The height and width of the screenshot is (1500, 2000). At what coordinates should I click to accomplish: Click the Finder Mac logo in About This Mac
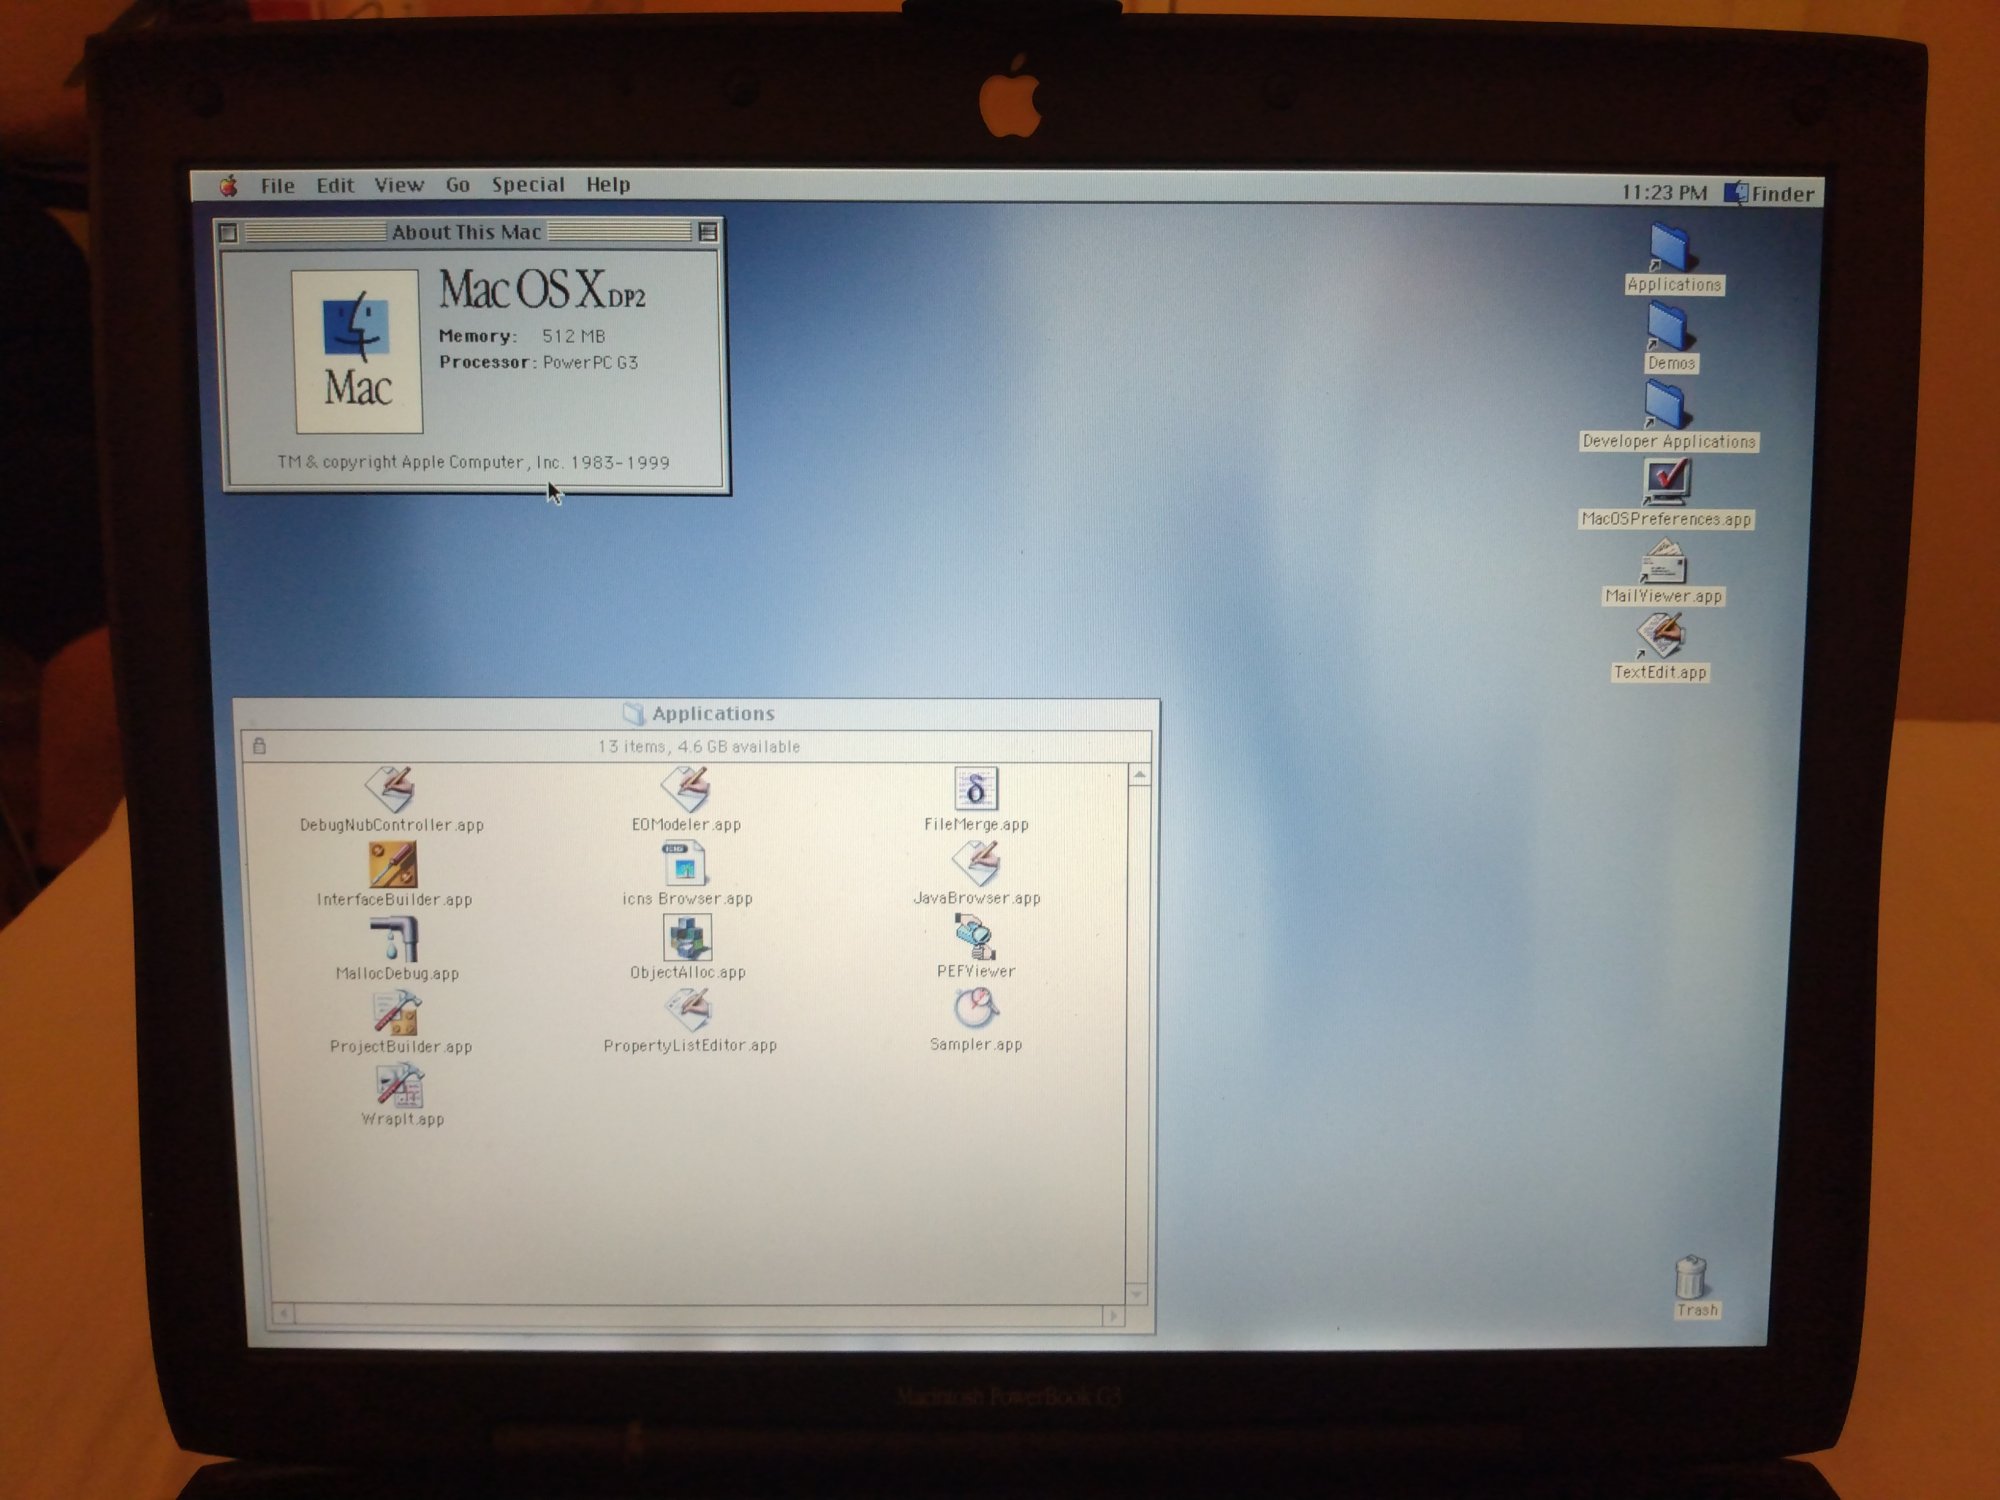(x=357, y=351)
